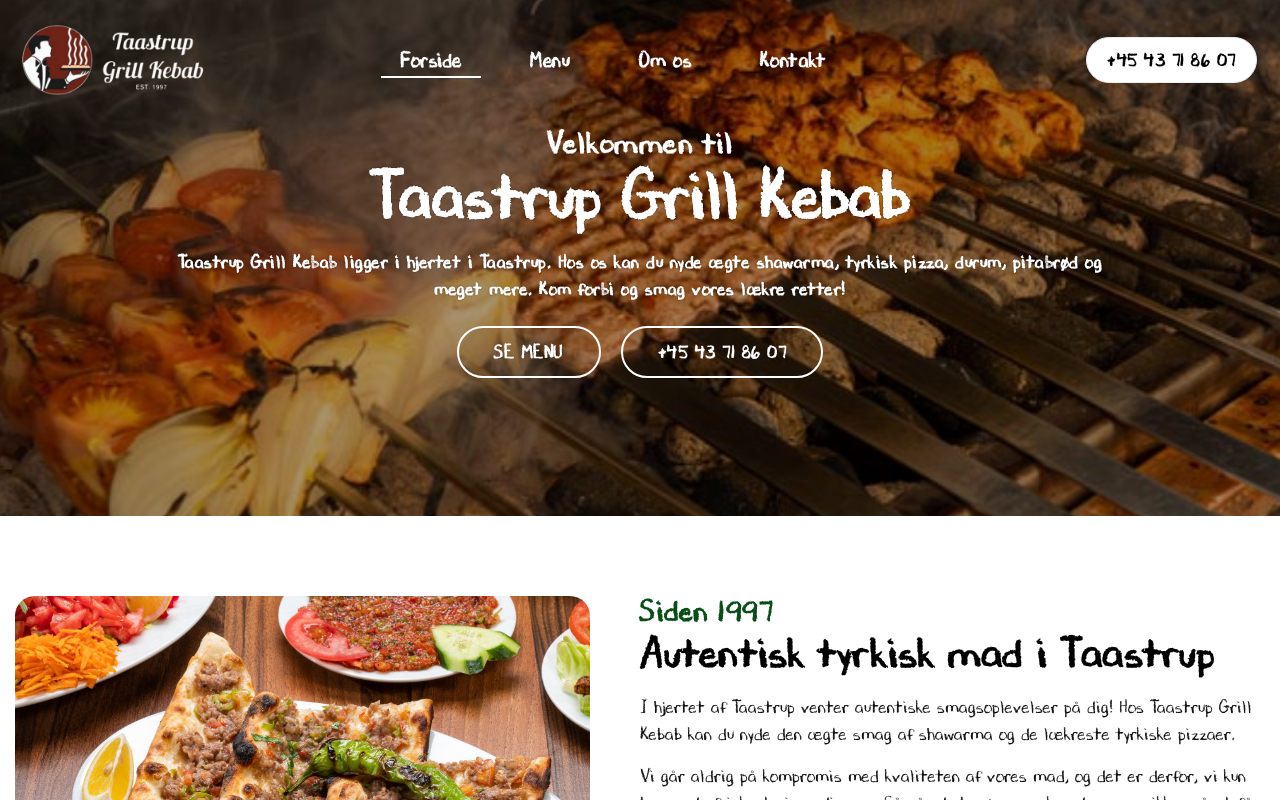Open the Om os page

tap(665, 60)
